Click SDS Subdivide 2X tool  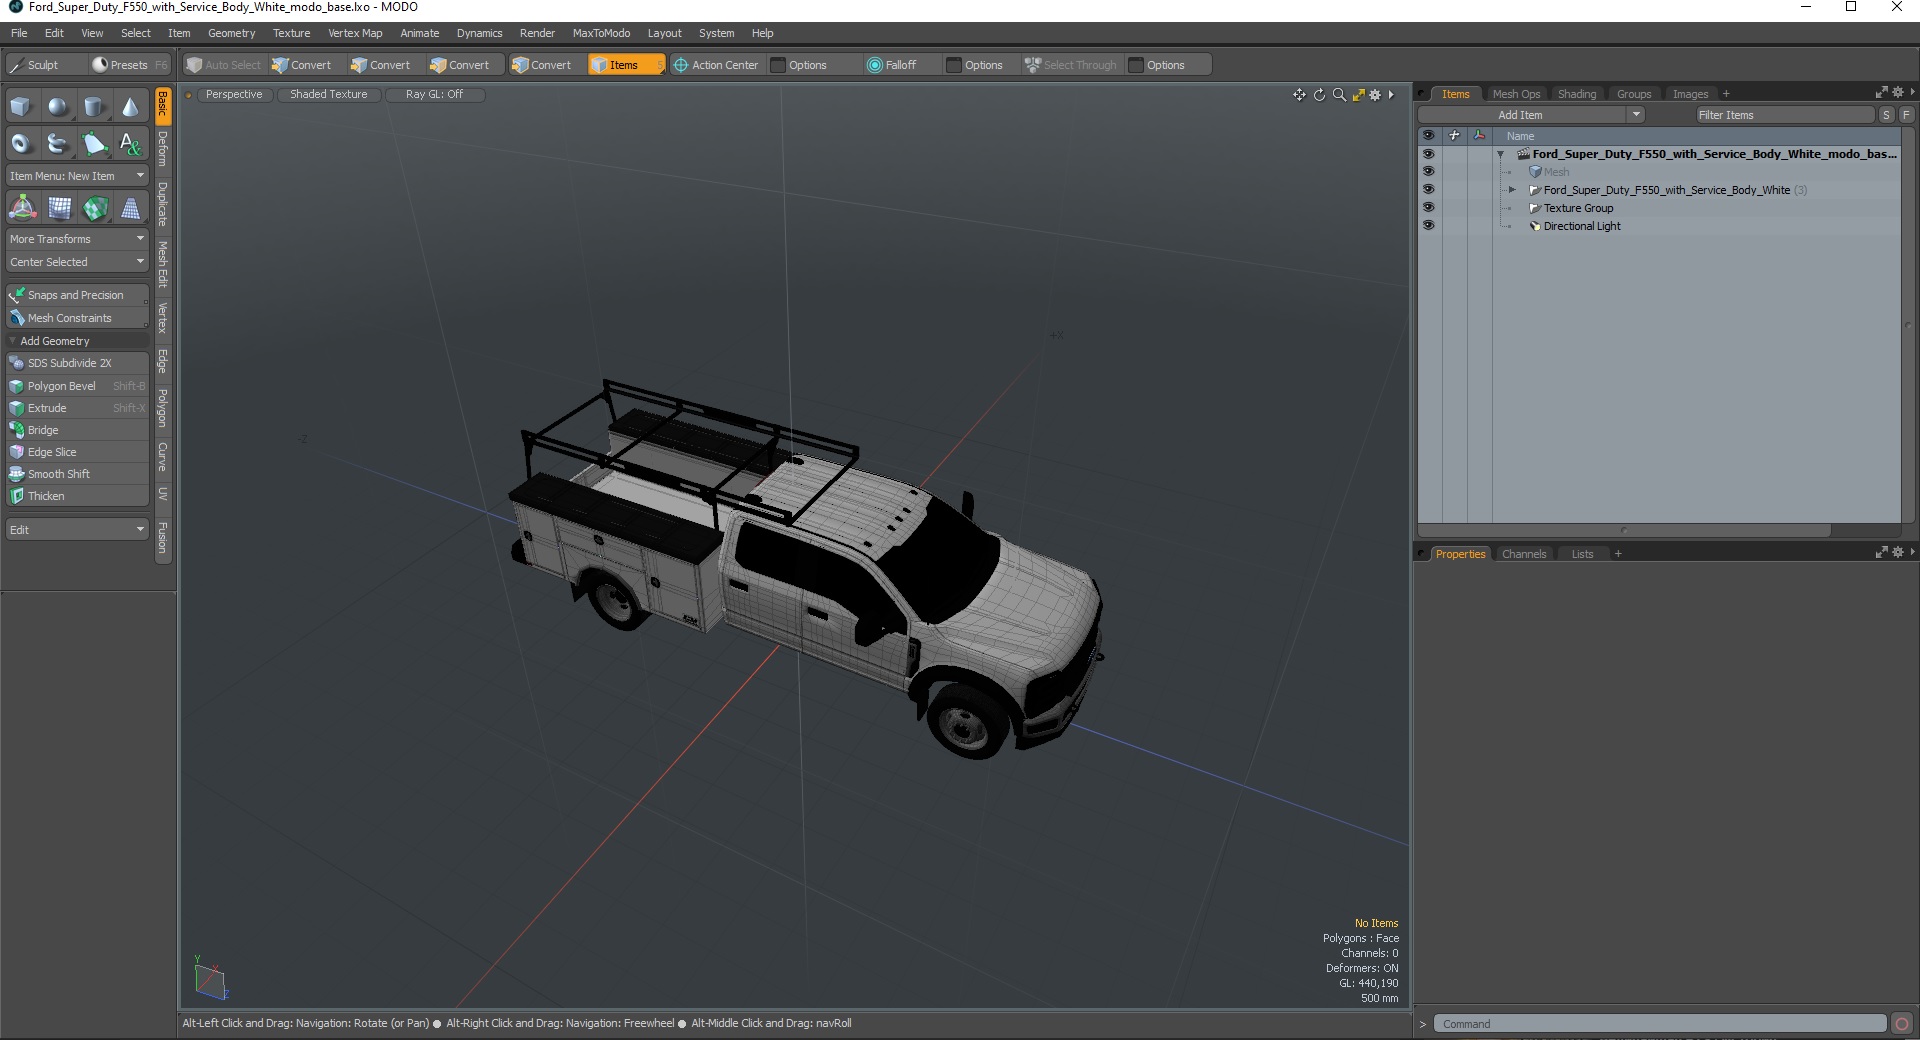(77, 363)
